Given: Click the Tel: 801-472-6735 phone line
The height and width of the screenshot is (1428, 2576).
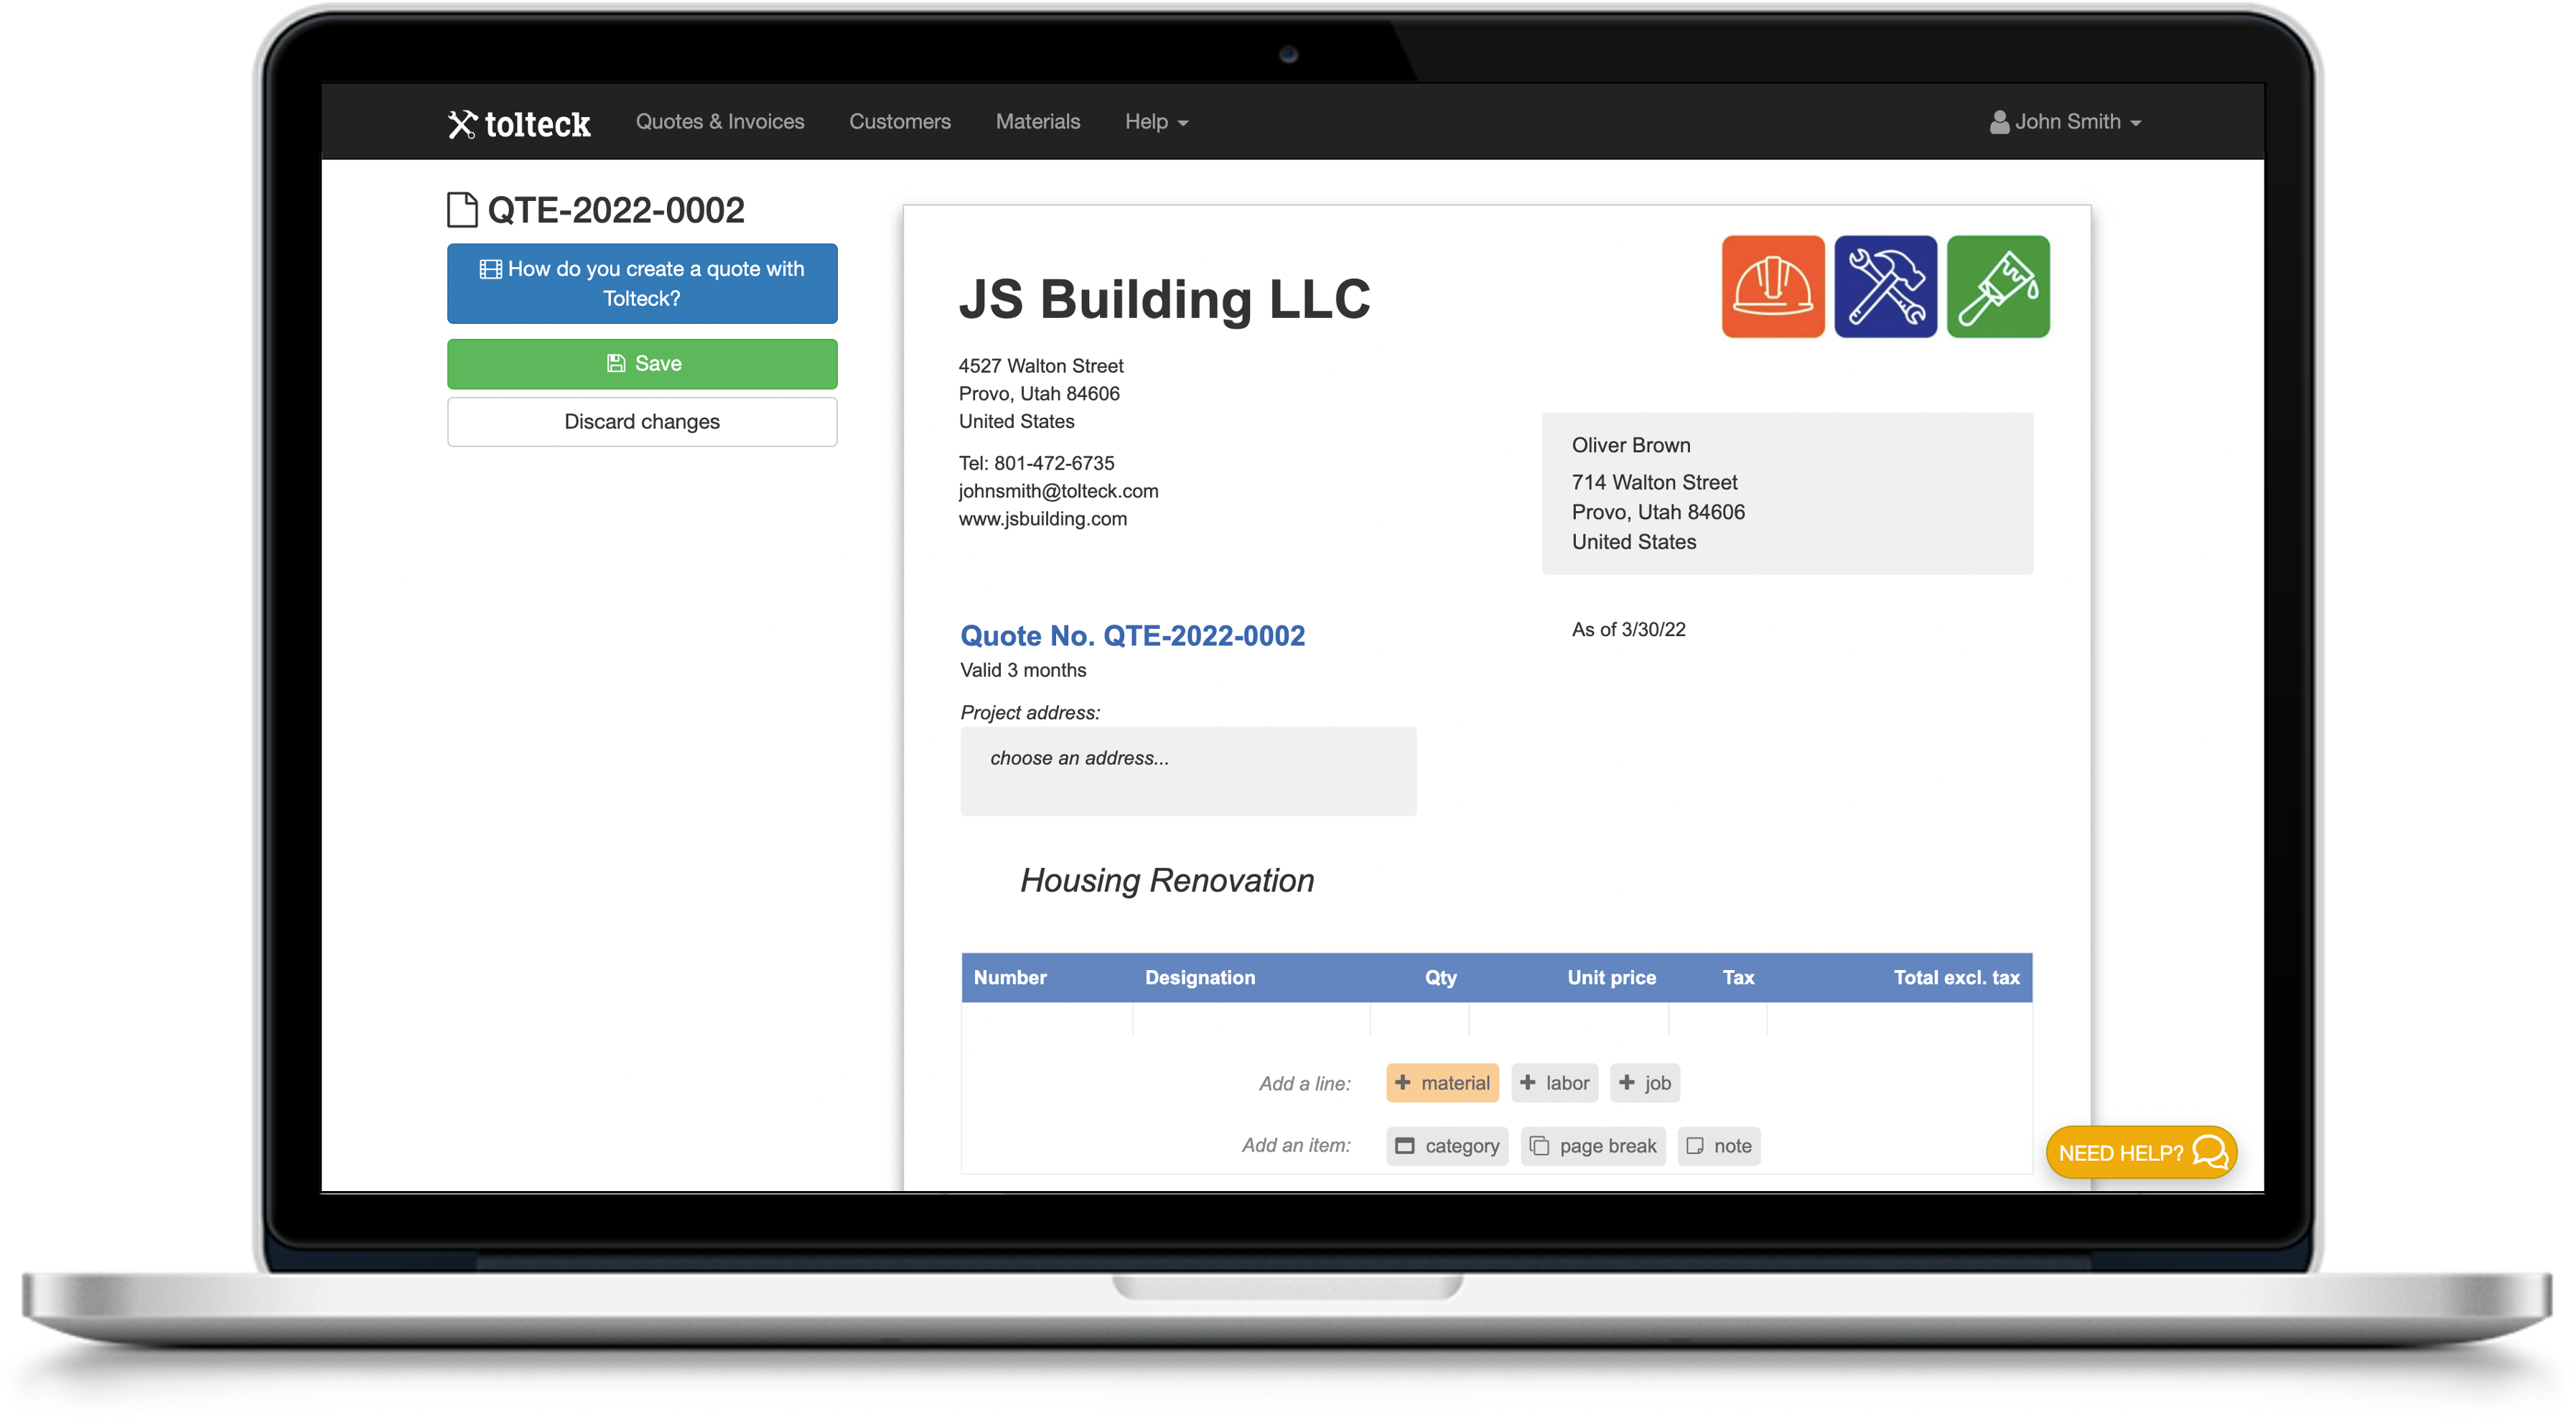Looking at the screenshot, I should click(x=1036, y=463).
